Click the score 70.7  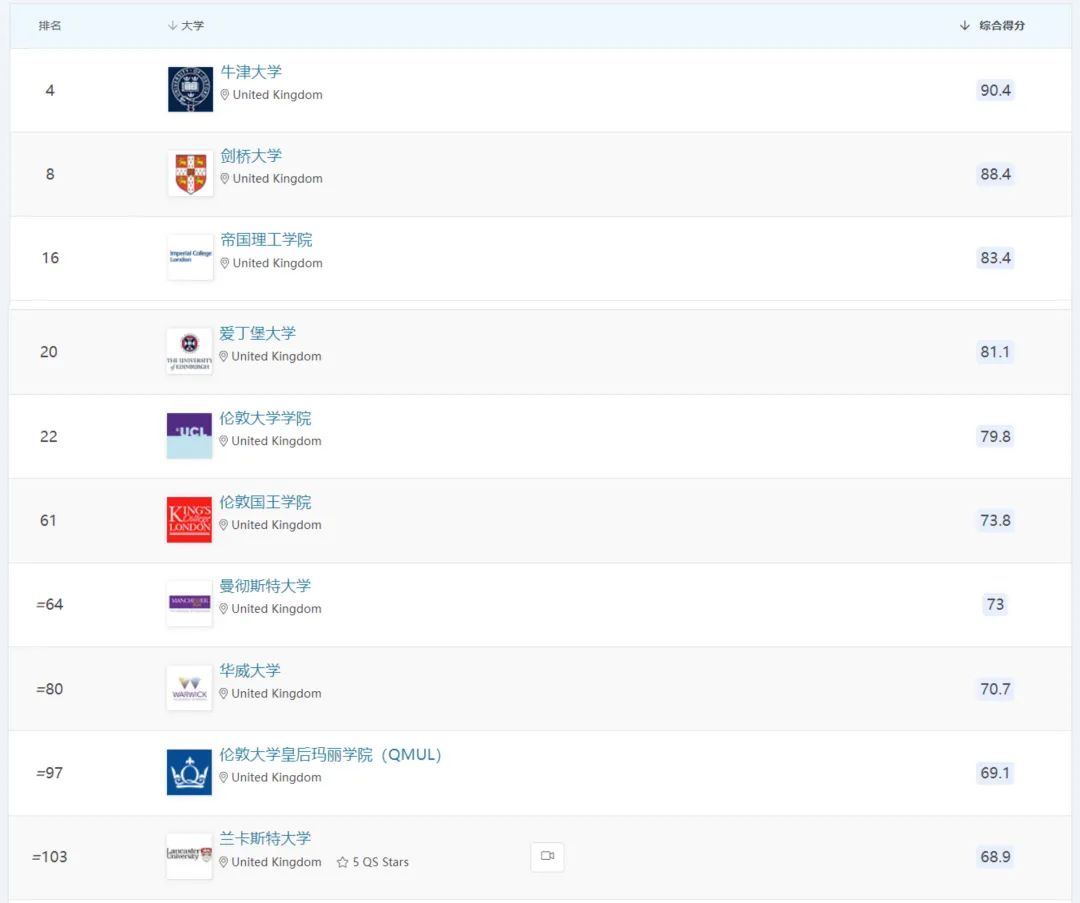point(995,689)
